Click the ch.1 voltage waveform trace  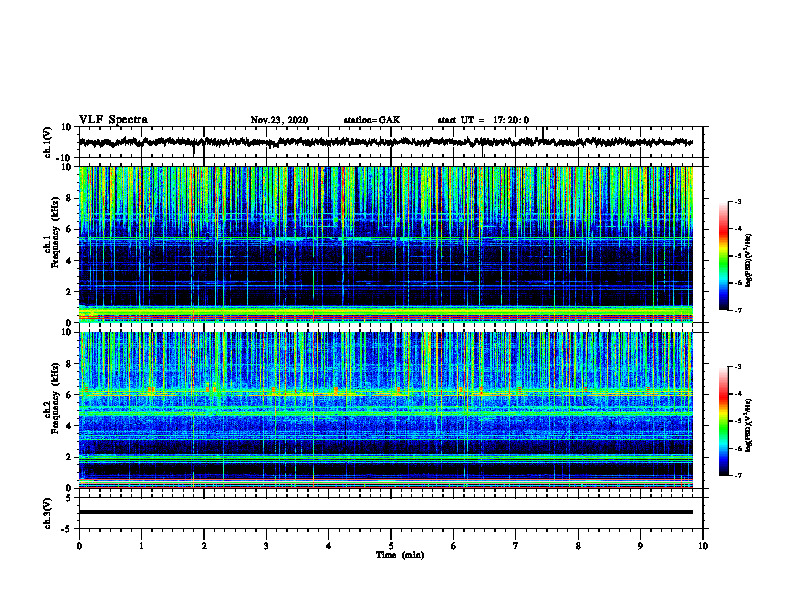(385, 142)
